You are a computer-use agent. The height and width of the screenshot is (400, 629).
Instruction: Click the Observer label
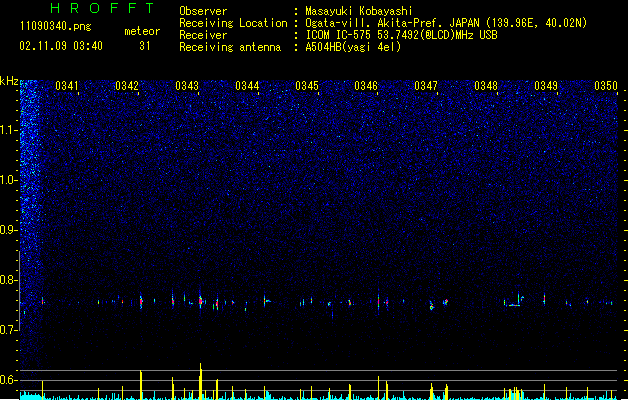click(x=203, y=11)
